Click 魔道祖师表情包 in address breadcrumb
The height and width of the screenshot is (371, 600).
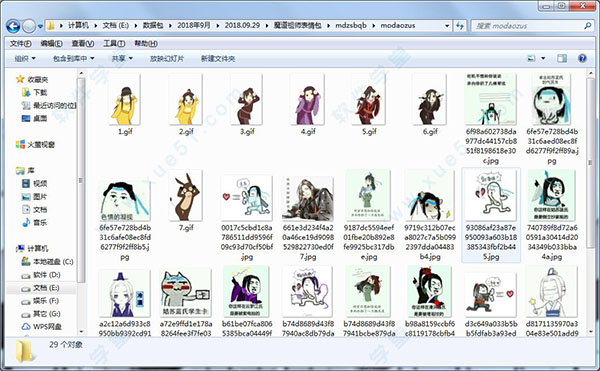pyautogui.click(x=298, y=26)
